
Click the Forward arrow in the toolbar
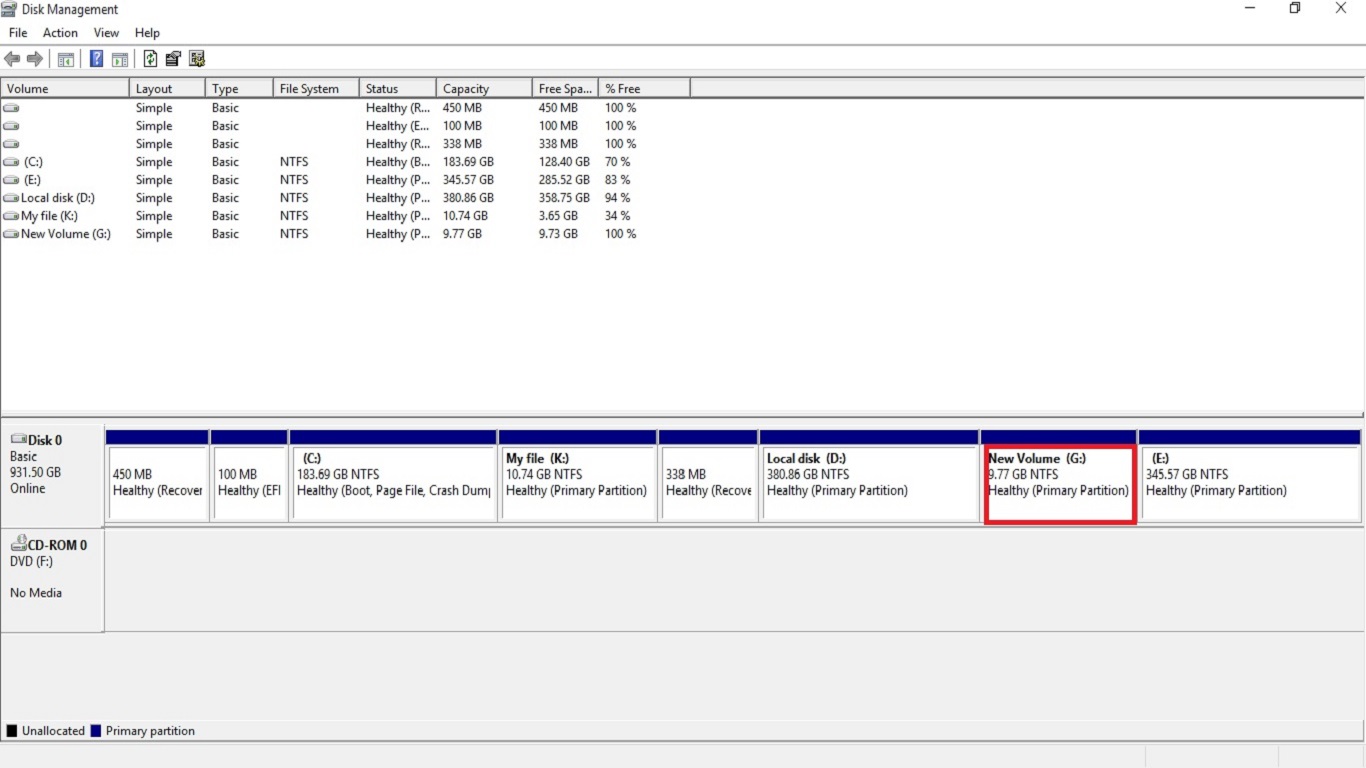35,59
